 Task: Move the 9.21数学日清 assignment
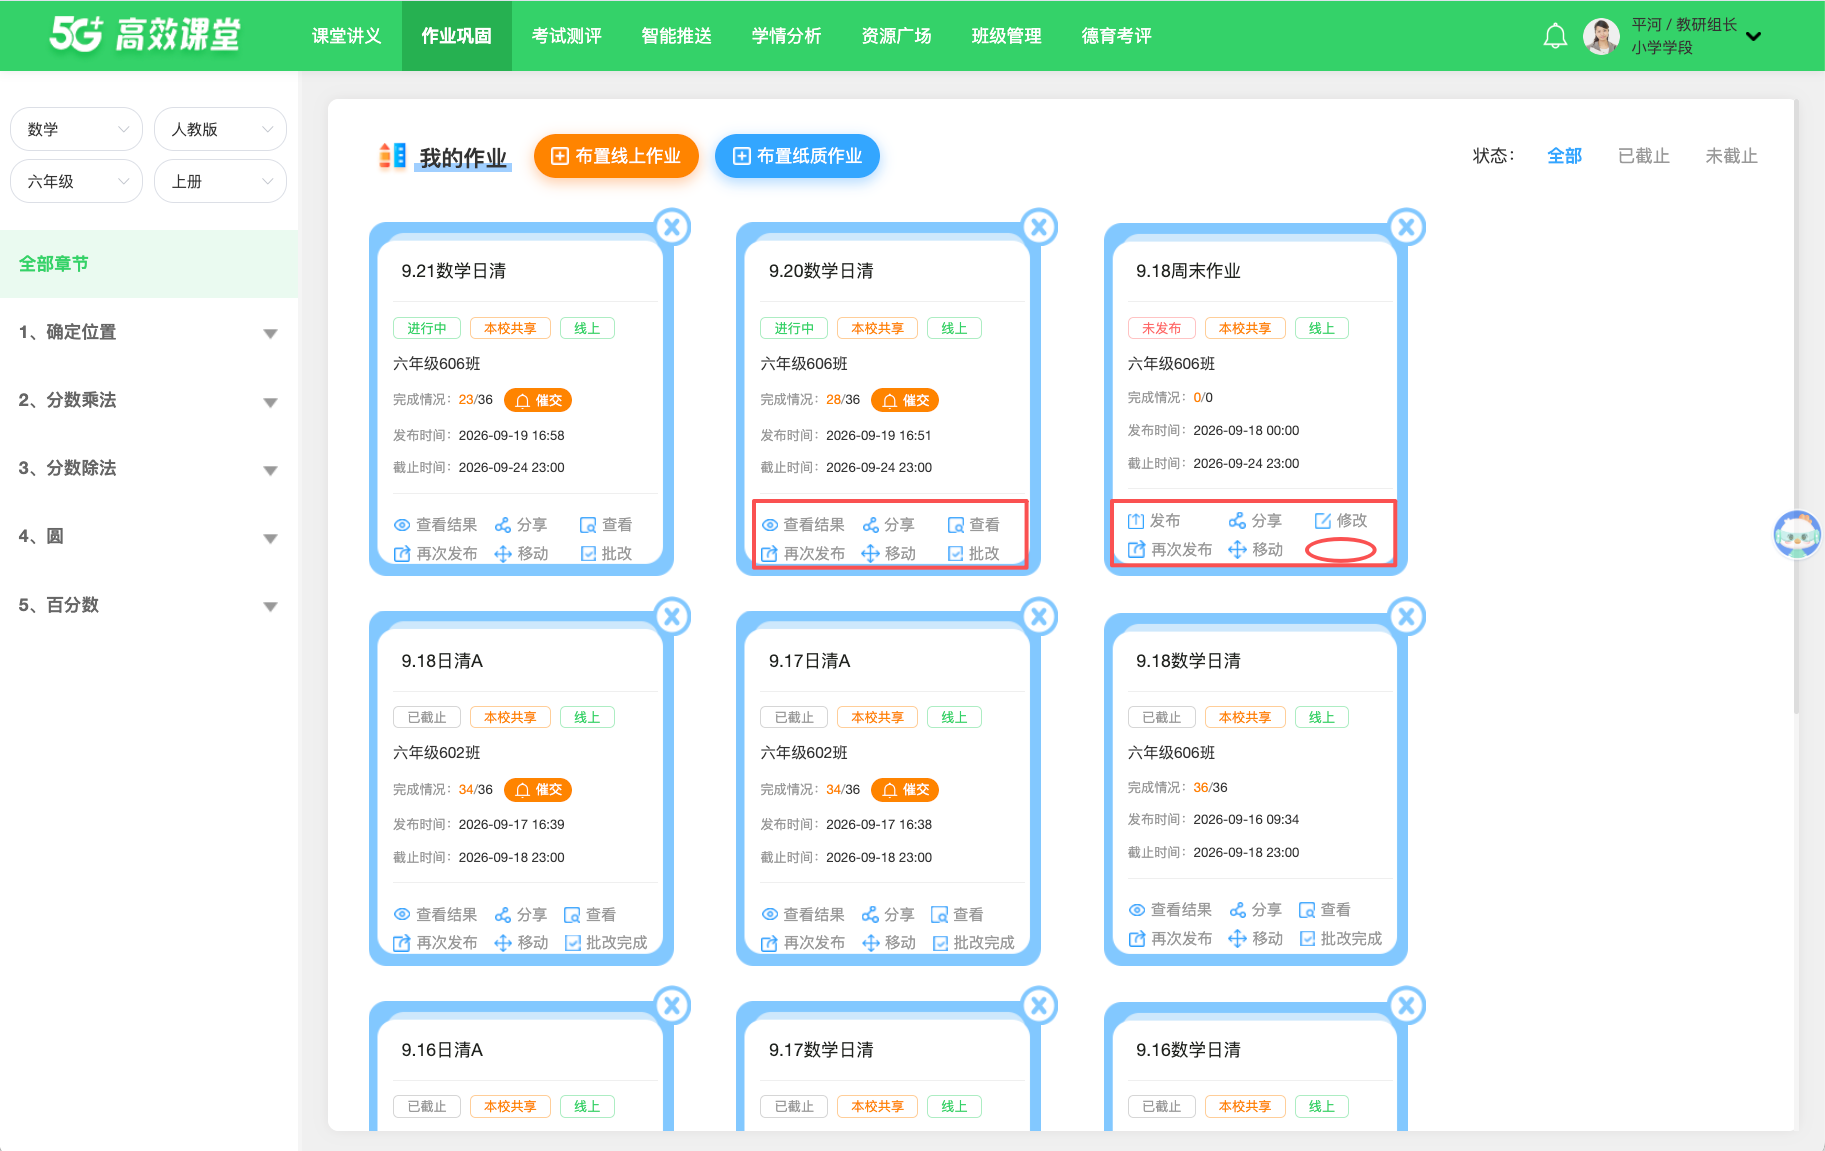pos(521,554)
